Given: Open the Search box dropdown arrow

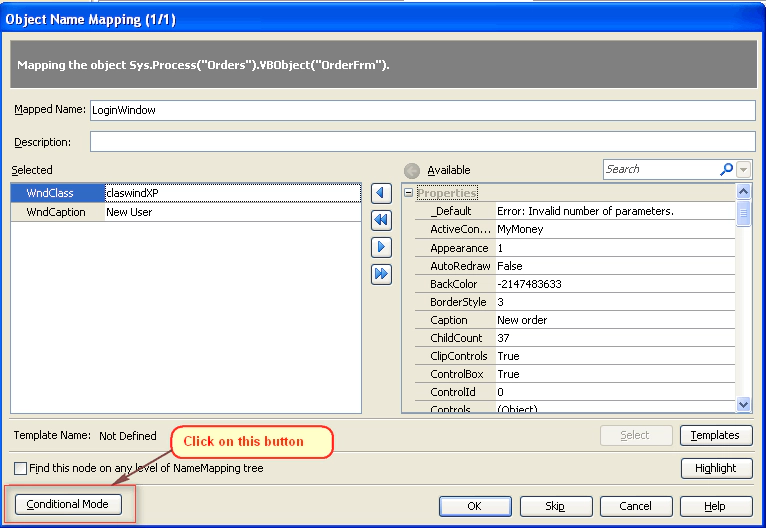Looking at the screenshot, I should (743, 170).
